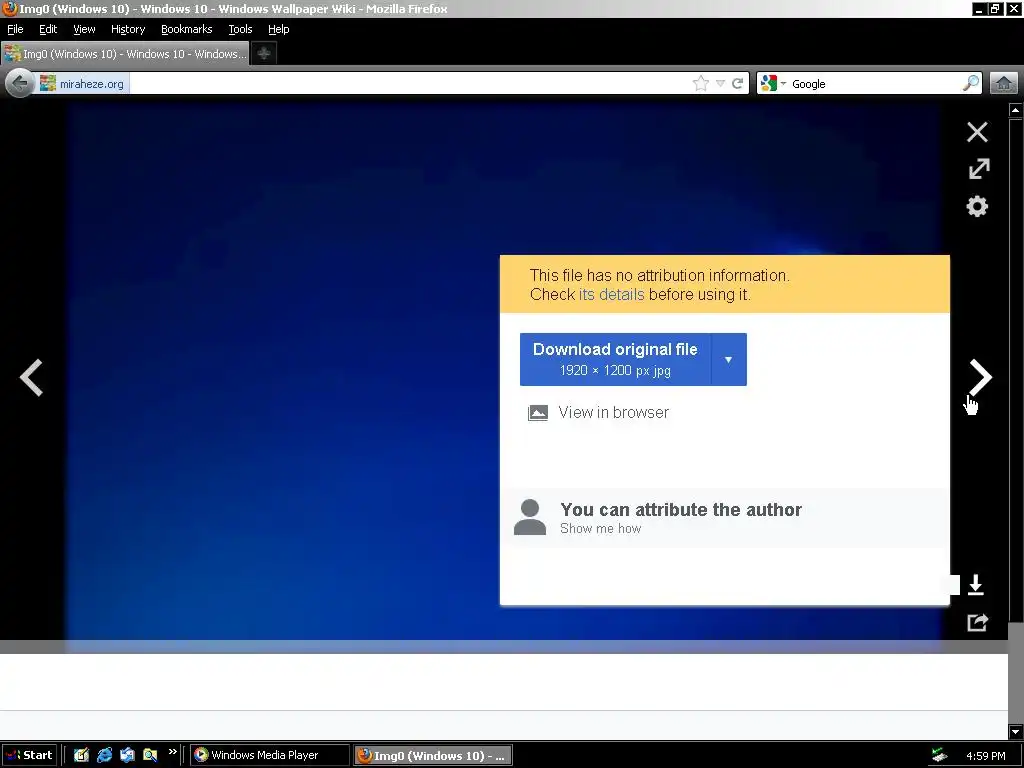Open media viewer settings via the gear icon
1024x768 pixels.
(x=977, y=206)
